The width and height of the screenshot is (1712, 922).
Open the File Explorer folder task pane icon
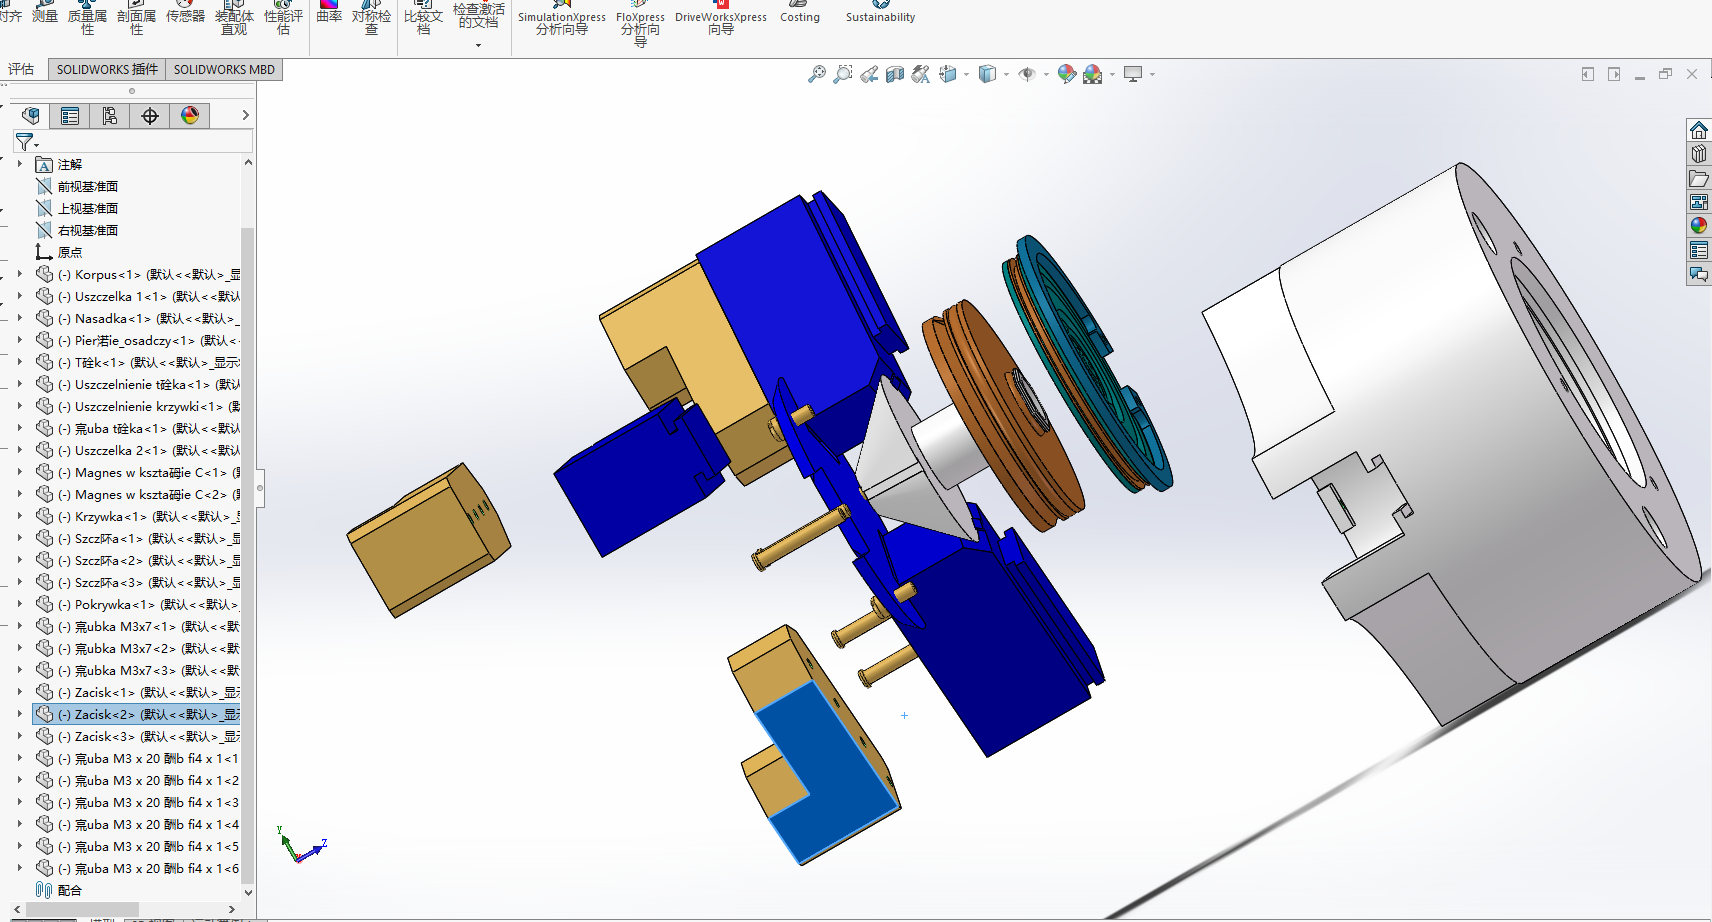click(1699, 178)
